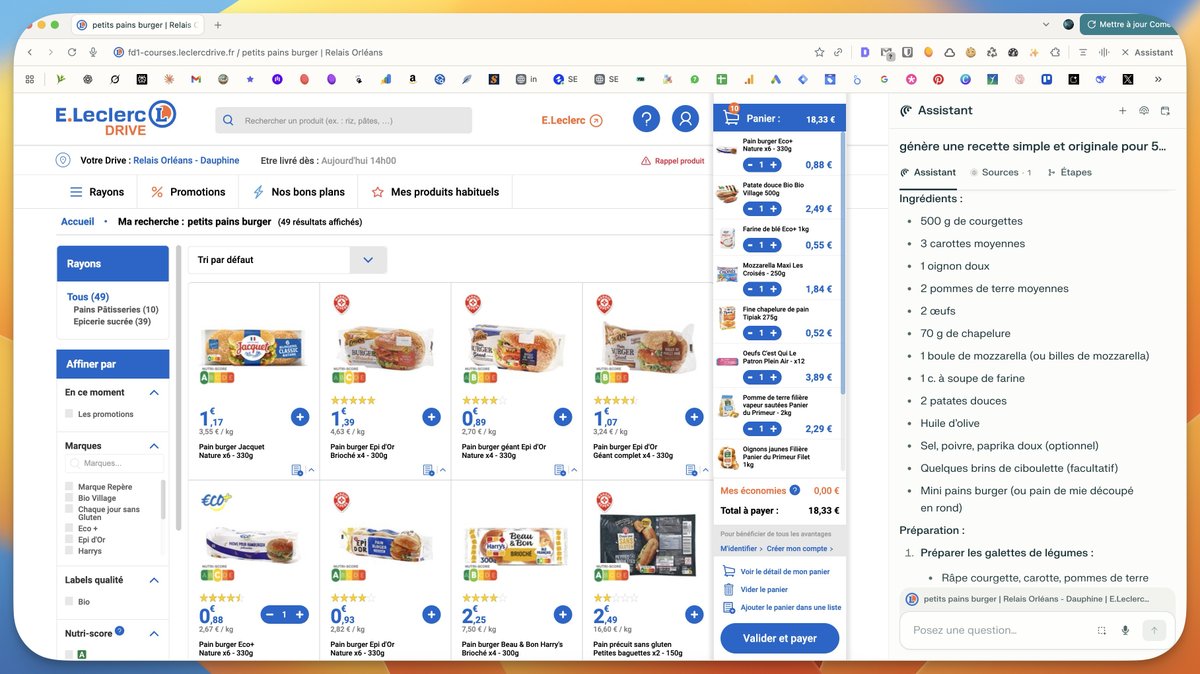Check the Les promotions filter
The image size is (1200, 674).
click(69, 414)
